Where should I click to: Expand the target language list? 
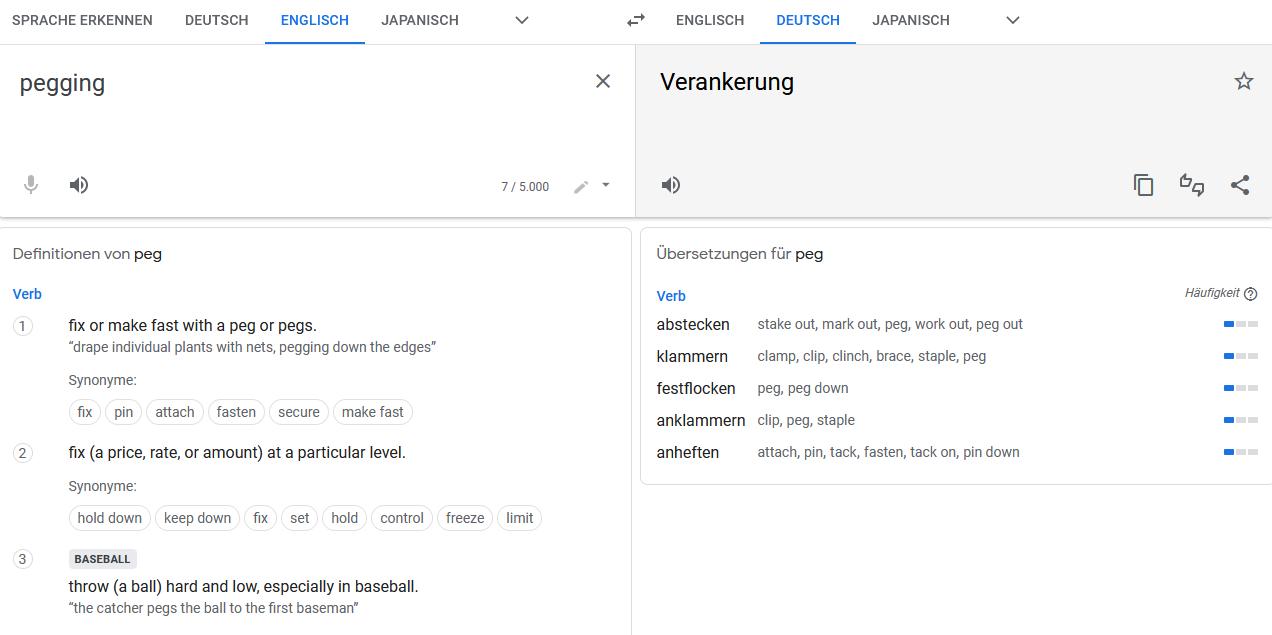pyautogui.click(x=1013, y=20)
